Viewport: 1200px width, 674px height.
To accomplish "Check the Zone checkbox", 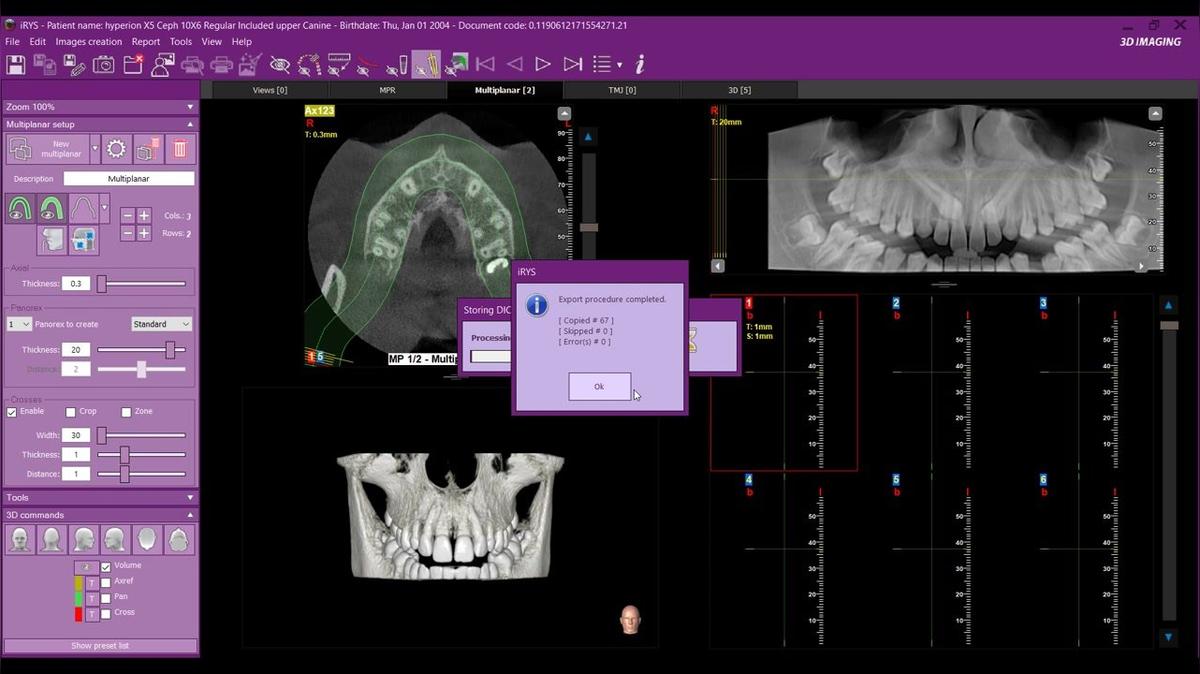I will (126, 411).
